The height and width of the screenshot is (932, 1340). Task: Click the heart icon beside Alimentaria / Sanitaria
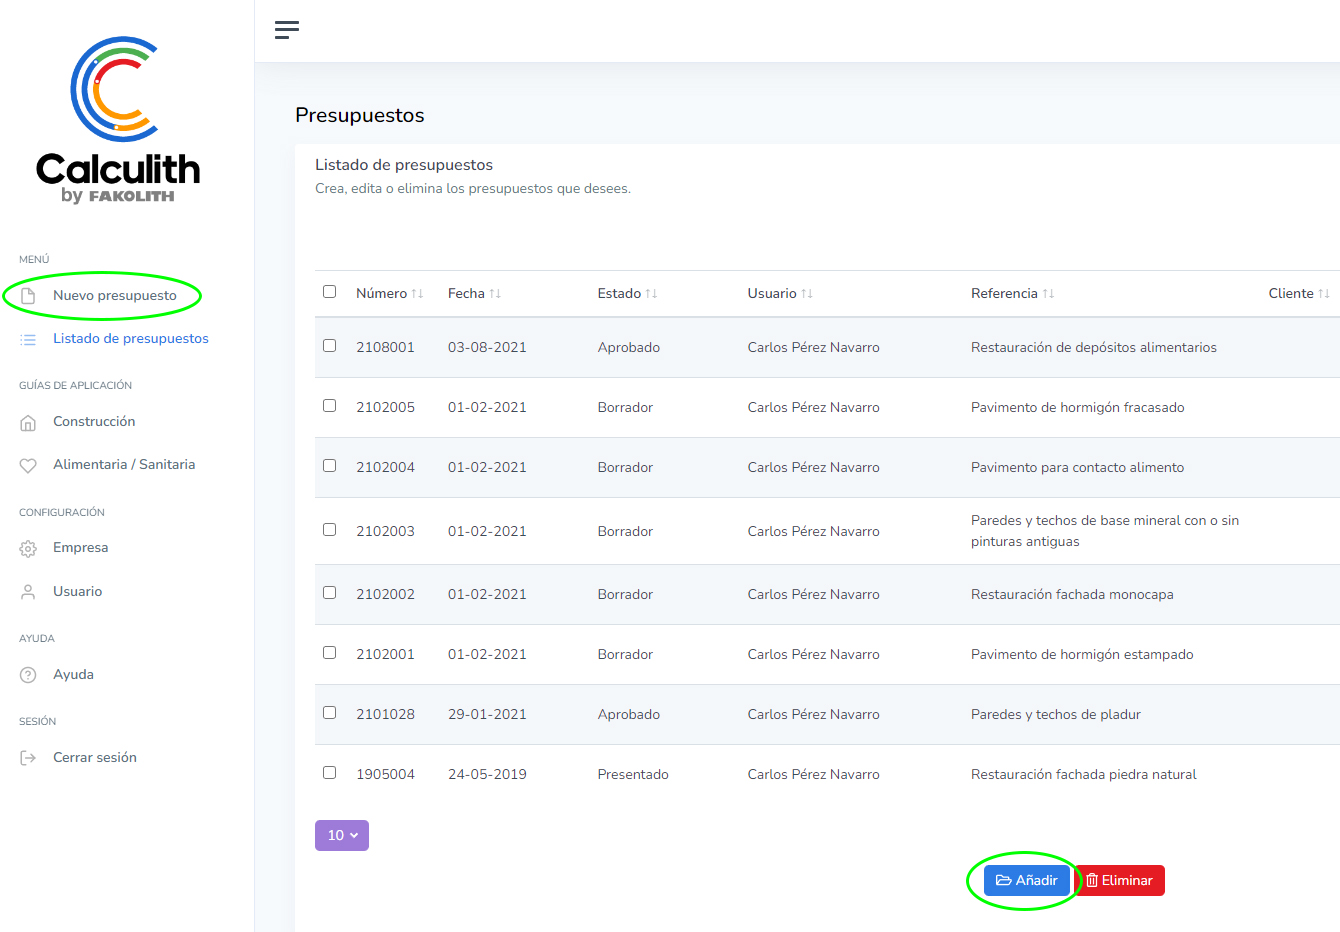(28, 465)
